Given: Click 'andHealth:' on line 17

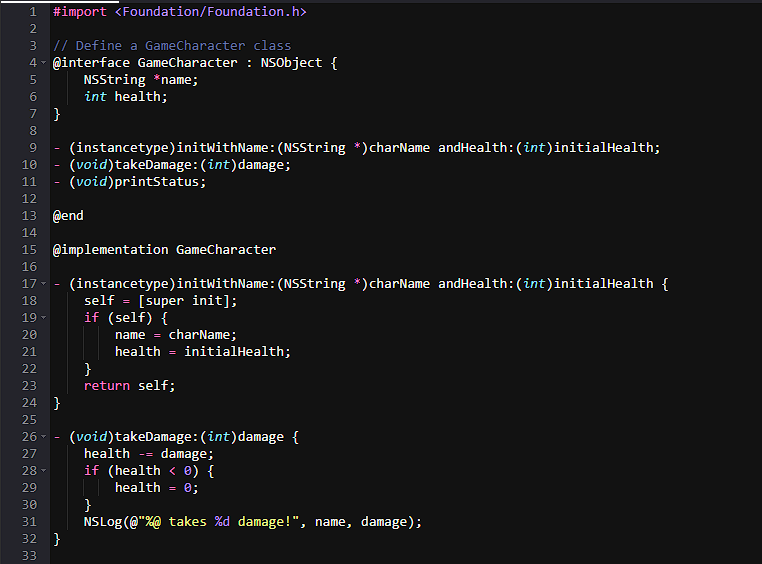Looking at the screenshot, I should click(x=476, y=284).
